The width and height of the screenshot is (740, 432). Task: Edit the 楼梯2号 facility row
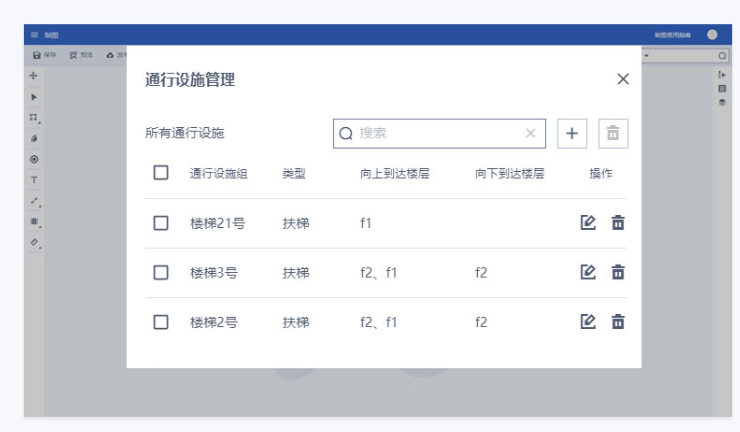tap(589, 322)
